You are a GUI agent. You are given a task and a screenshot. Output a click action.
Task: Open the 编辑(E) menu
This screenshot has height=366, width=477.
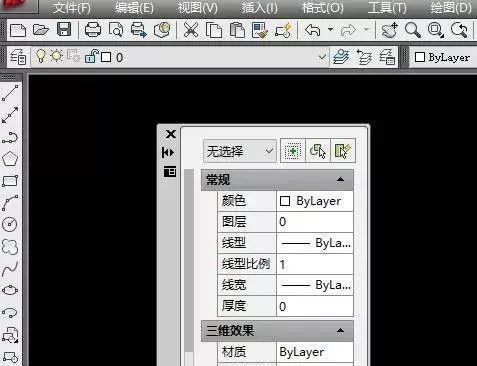pyautogui.click(x=134, y=8)
